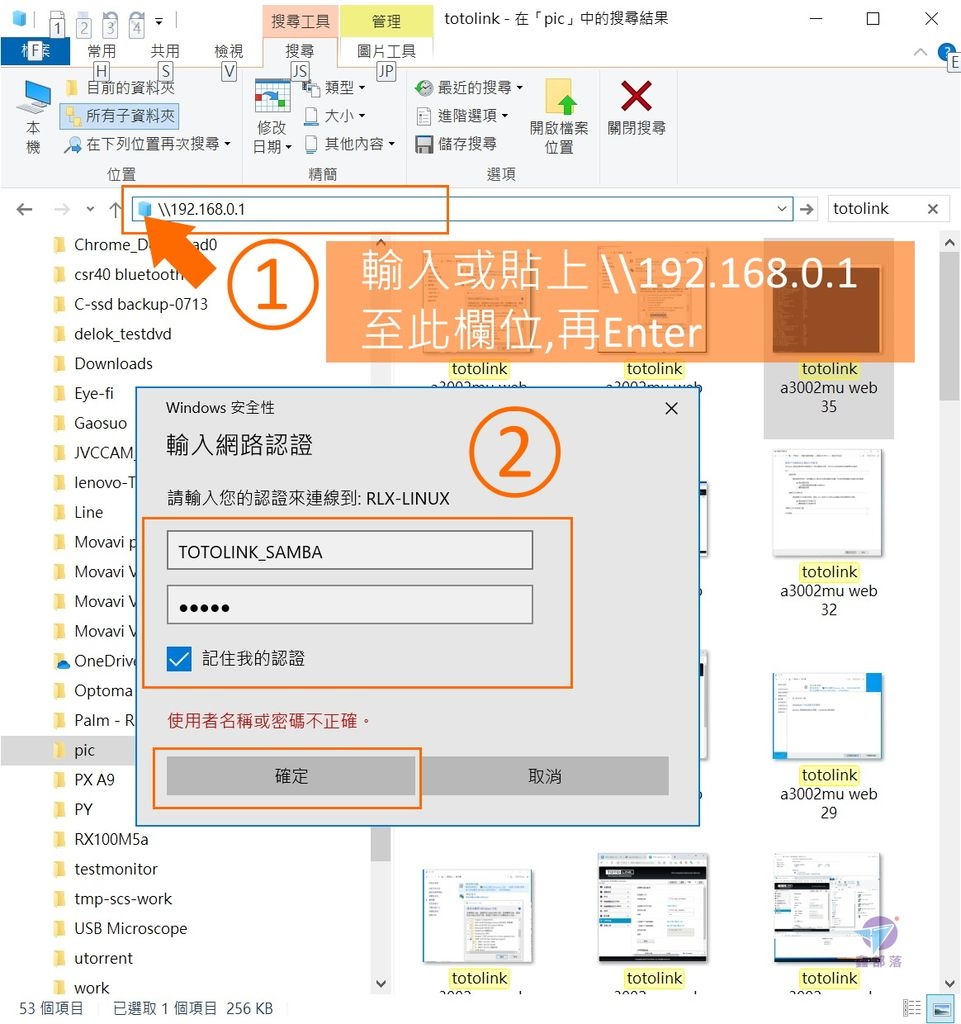
Task: Go back with the left arrow button
Action: [x=25, y=209]
